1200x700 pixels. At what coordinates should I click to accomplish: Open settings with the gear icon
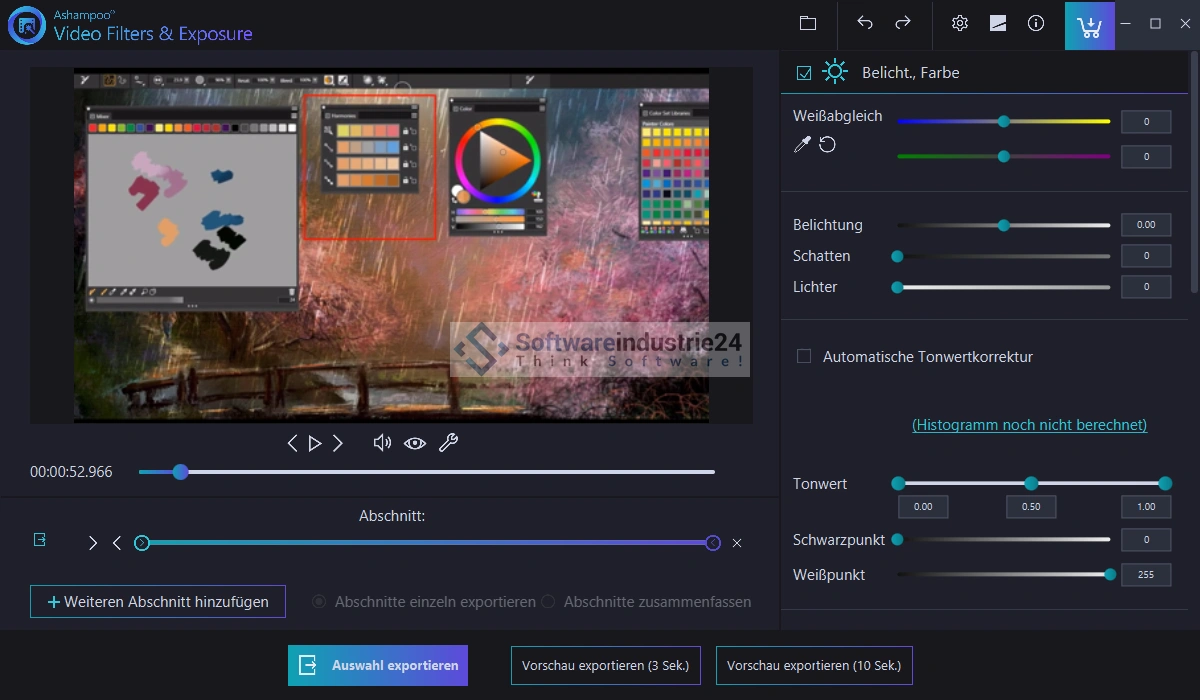point(960,23)
